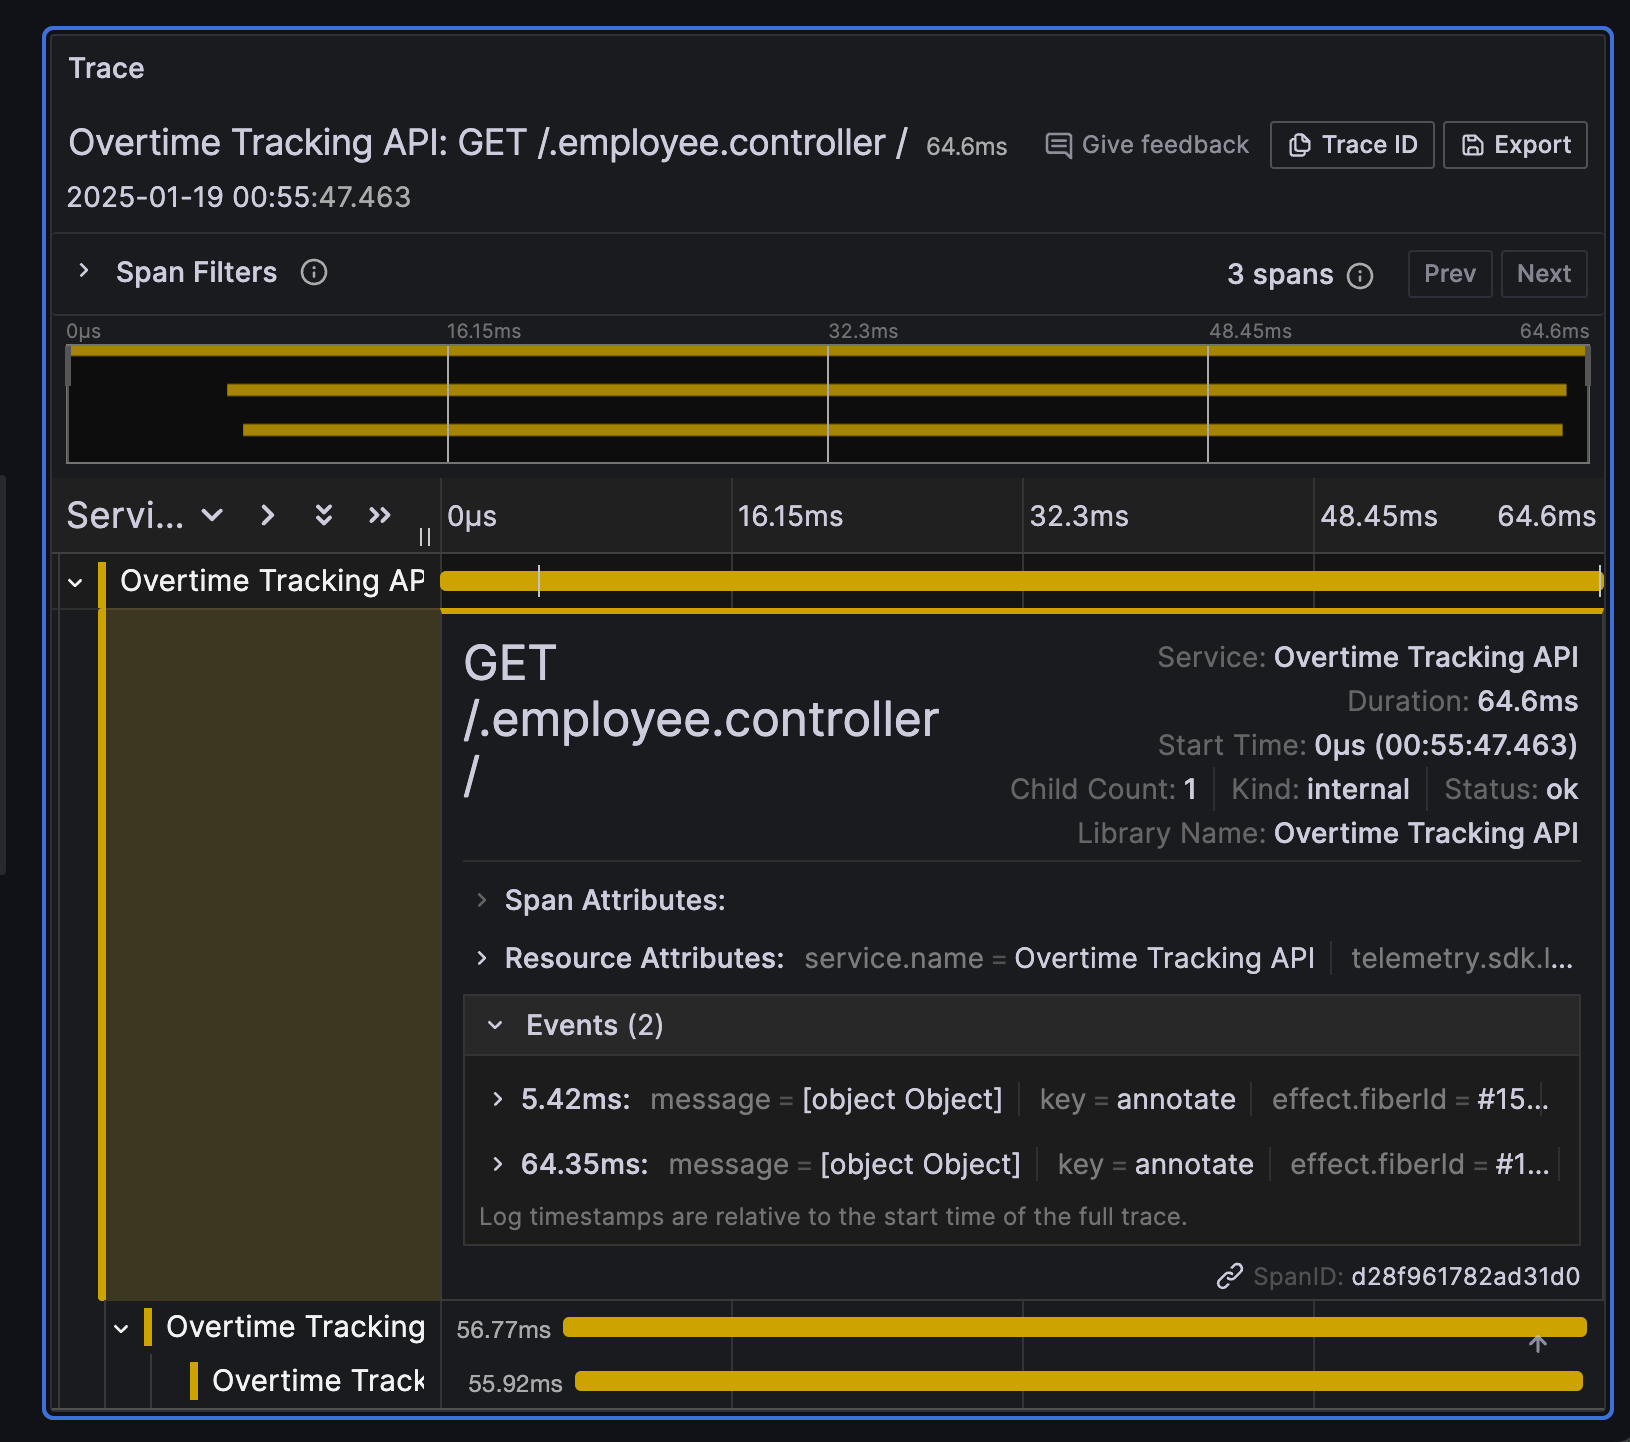Collapse the Overtime Tracking API root span row

(x=76, y=581)
